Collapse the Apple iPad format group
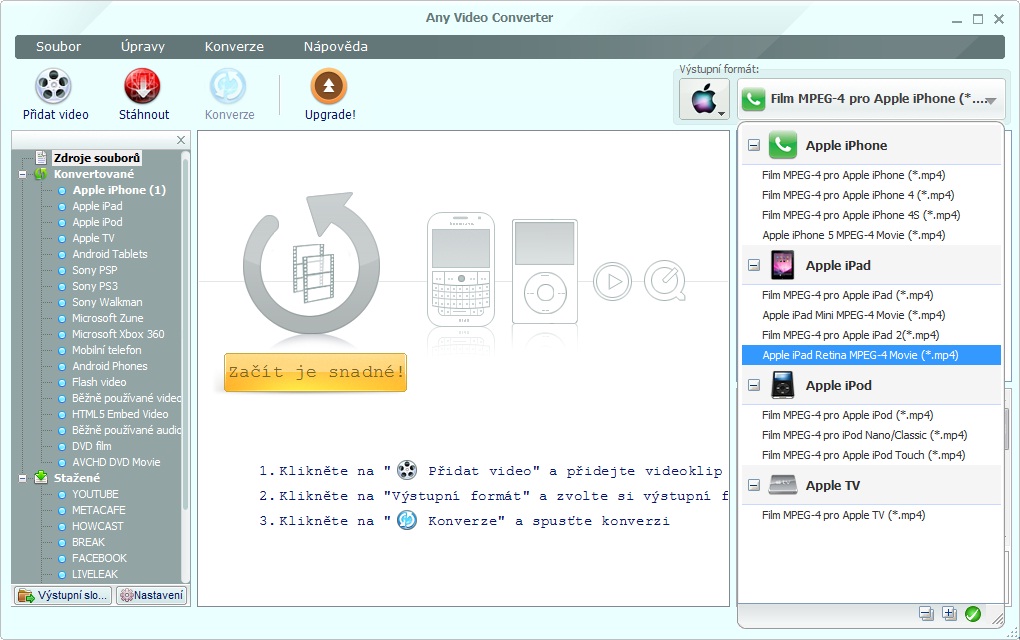The height and width of the screenshot is (640, 1020). [754, 265]
